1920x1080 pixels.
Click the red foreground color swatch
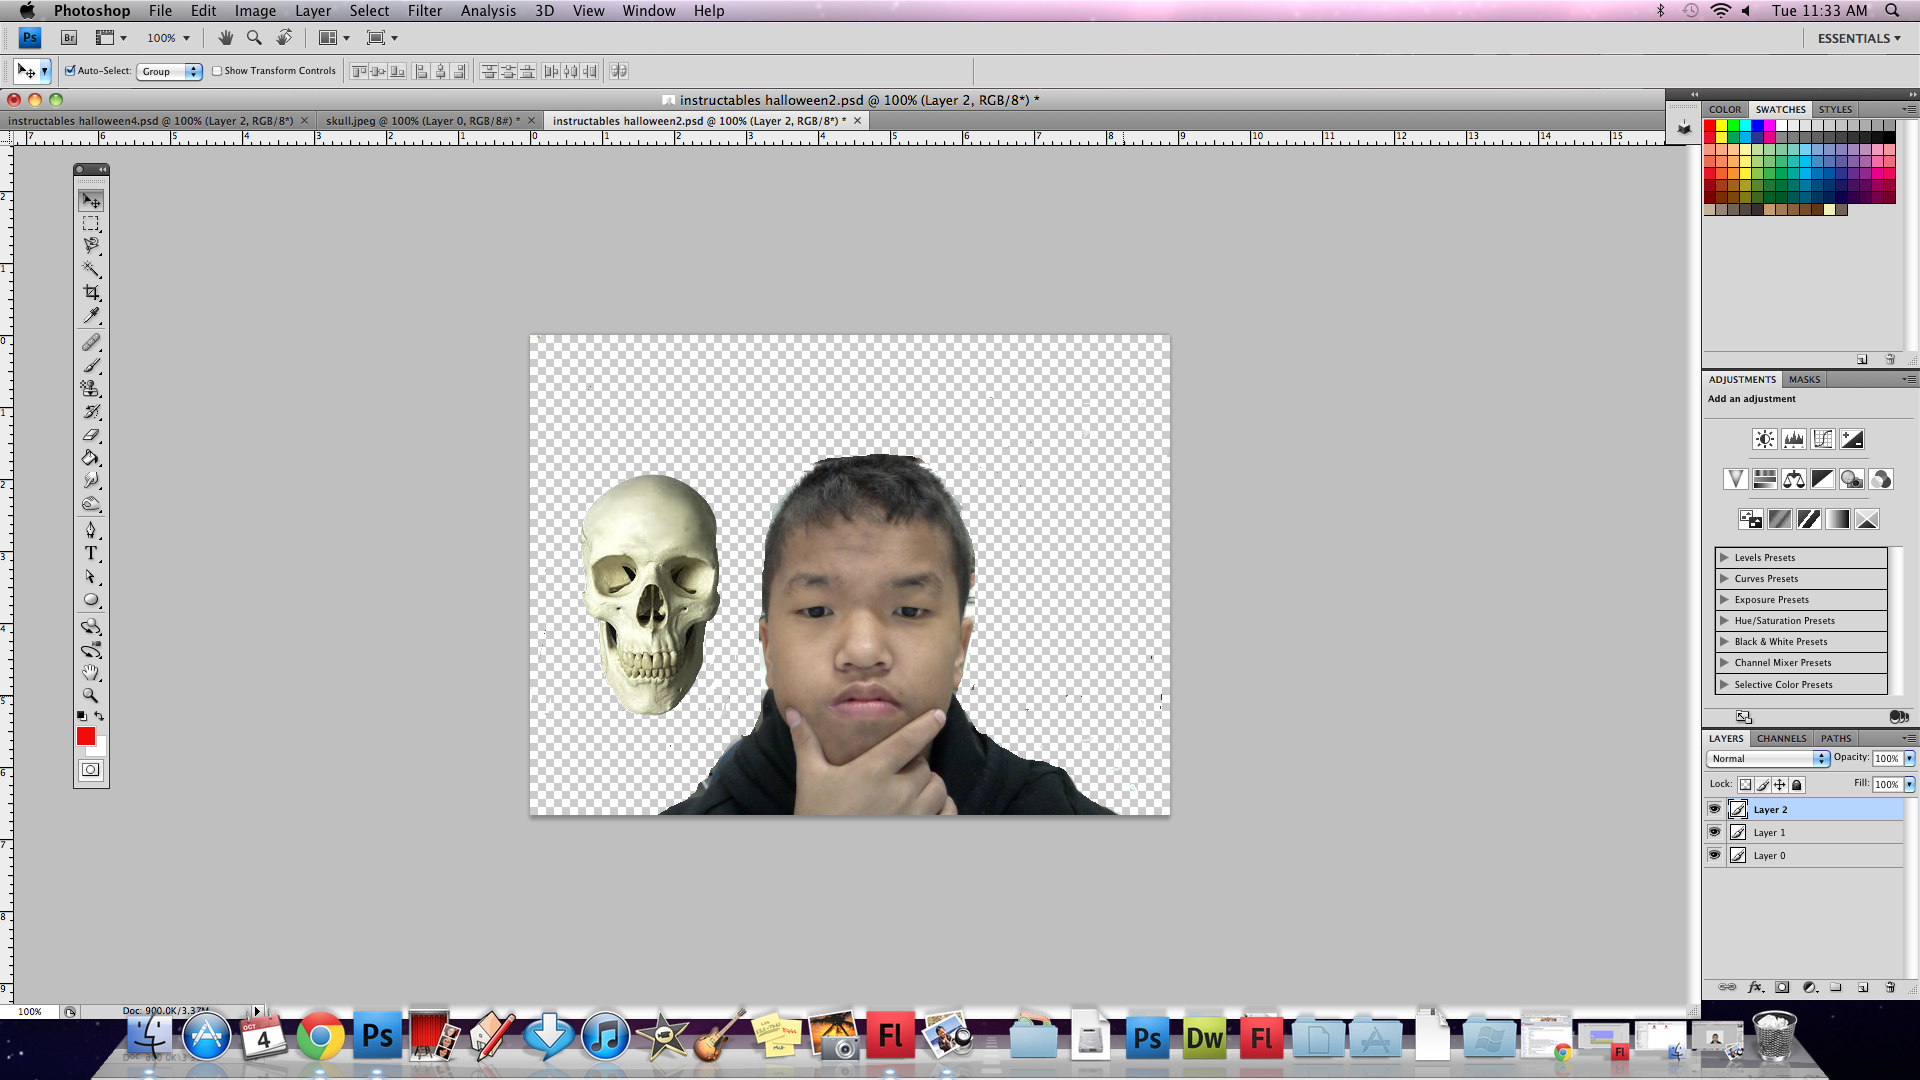(86, 736)
